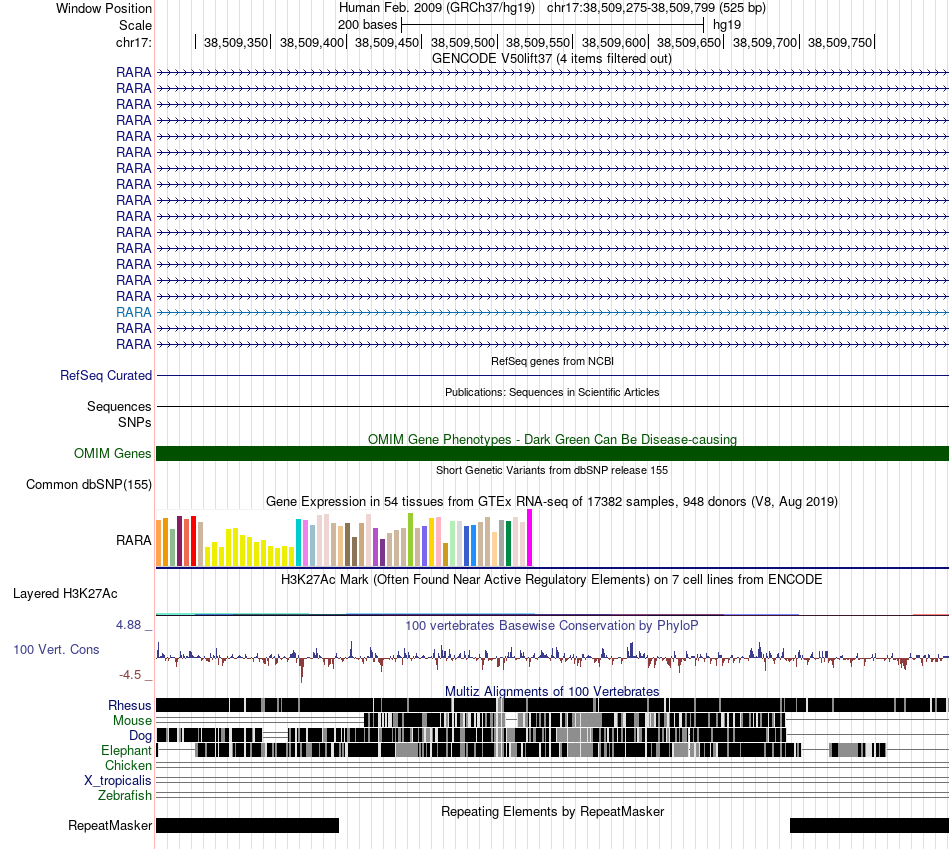Click the 'hg19' label beside the scale bar

(x=727, y=25)
